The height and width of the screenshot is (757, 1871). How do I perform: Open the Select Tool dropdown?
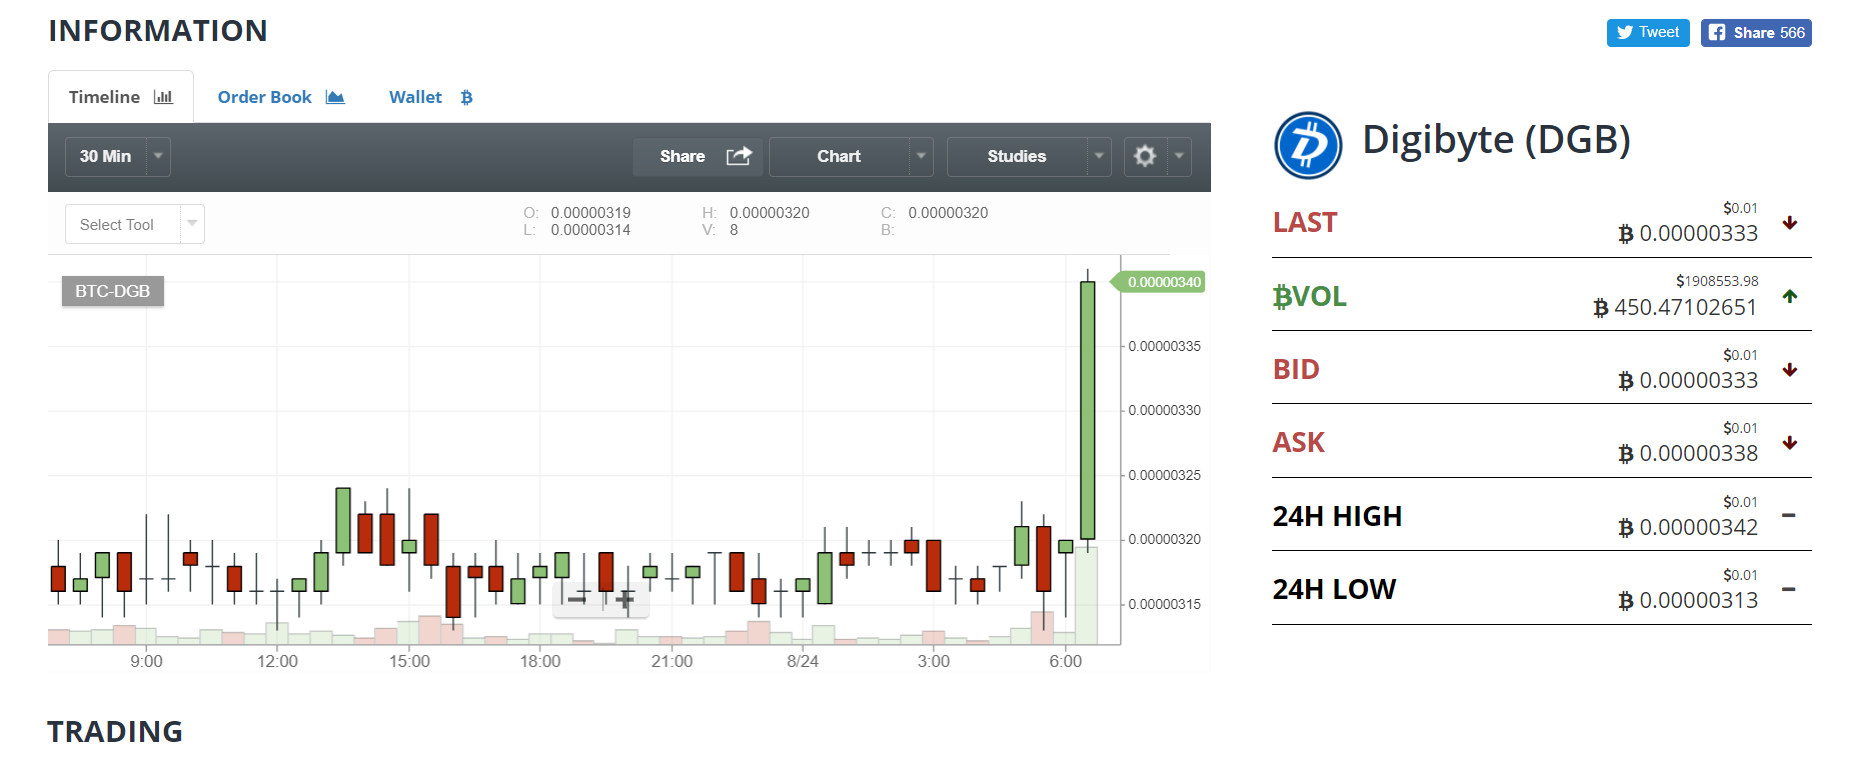[x=135, y=224]
